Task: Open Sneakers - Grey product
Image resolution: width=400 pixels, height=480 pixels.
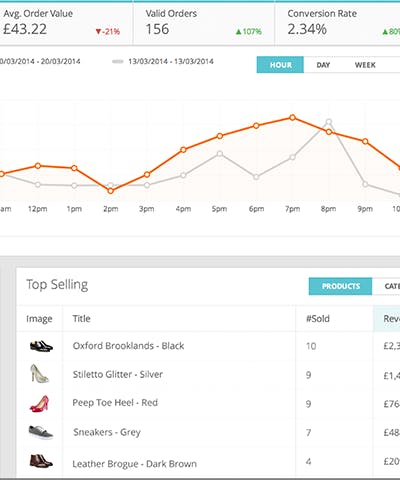Action: tap(107, 432)
